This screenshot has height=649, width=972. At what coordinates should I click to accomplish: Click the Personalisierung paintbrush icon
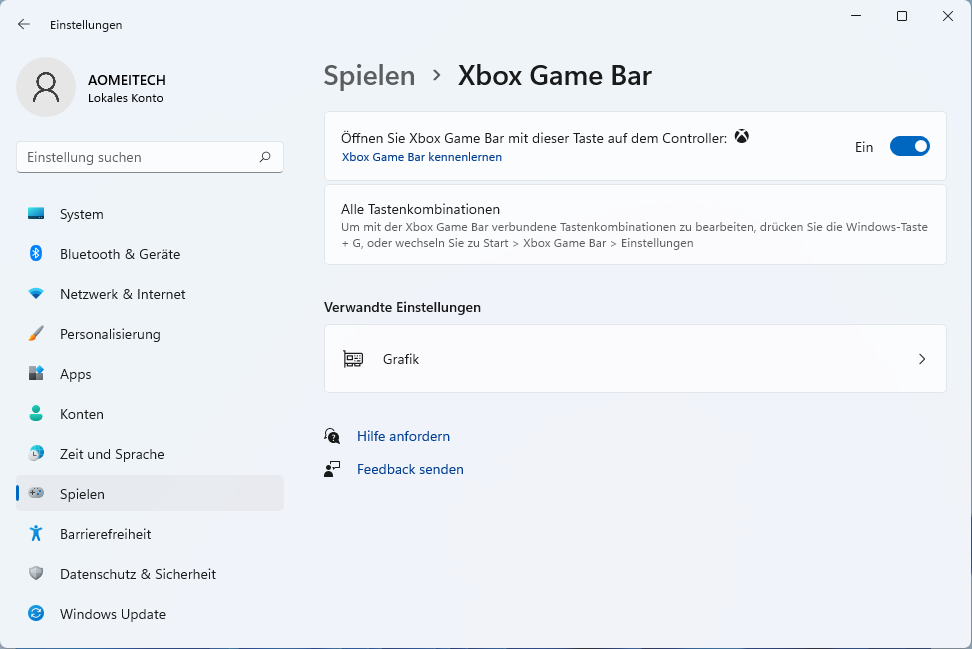pyautogui.click(x=36, y=334)
